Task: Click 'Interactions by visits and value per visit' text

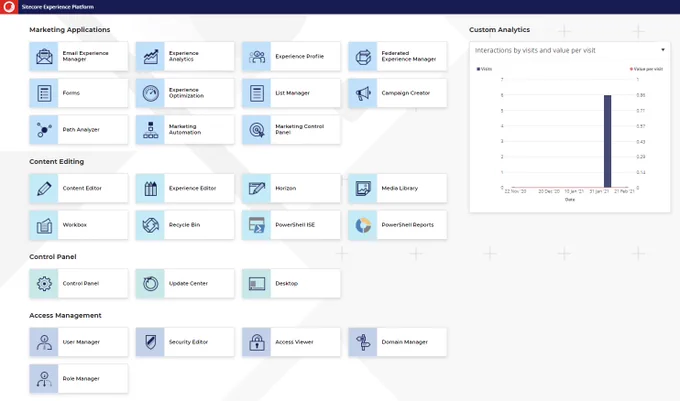Action: click(535, 50)
